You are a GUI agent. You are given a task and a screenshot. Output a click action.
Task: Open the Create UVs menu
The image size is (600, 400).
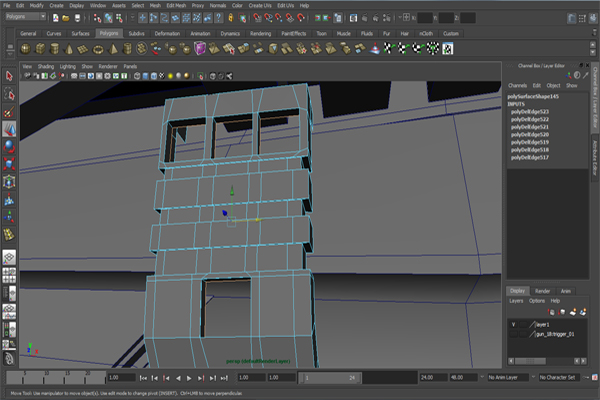click(x=260, y=5)
